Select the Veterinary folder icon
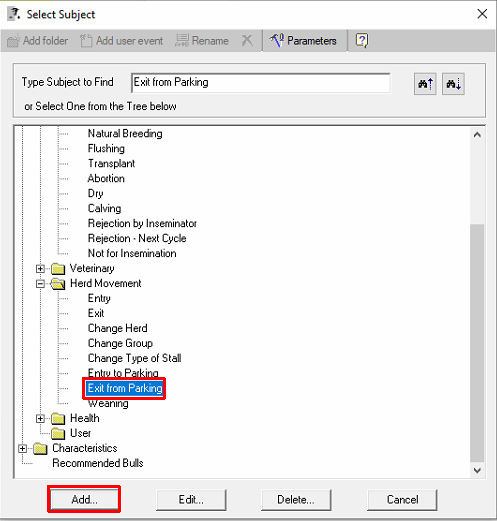 tap(58, 268)
